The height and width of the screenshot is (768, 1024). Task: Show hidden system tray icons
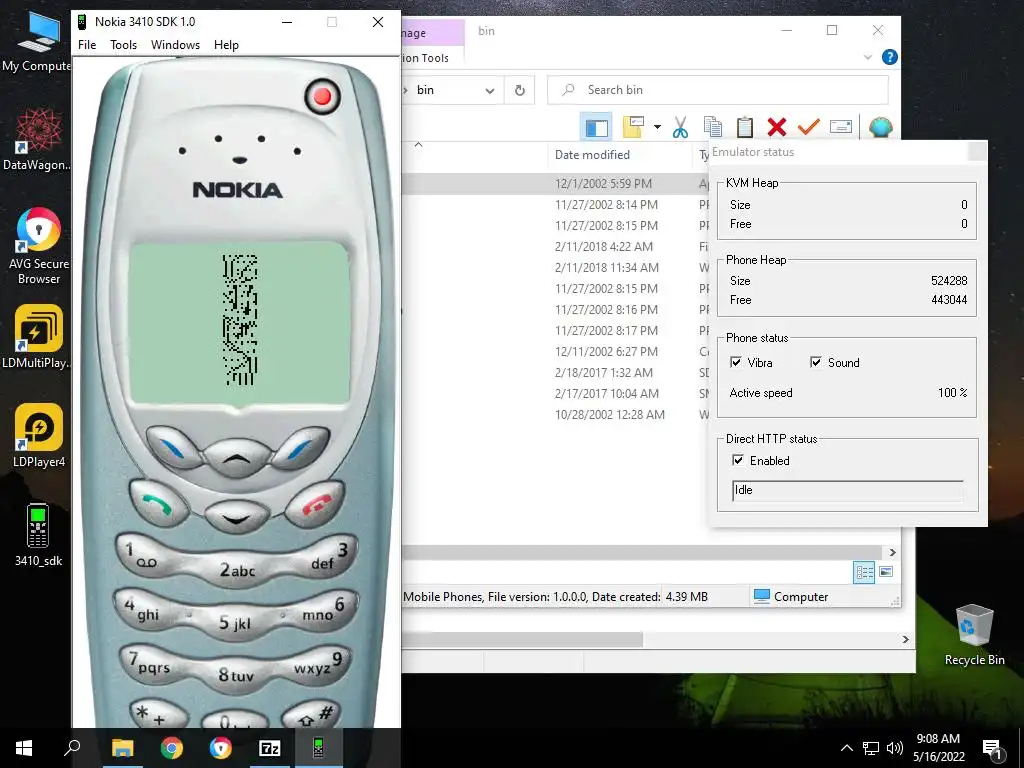pyautogui.click(x=846, y=748)
